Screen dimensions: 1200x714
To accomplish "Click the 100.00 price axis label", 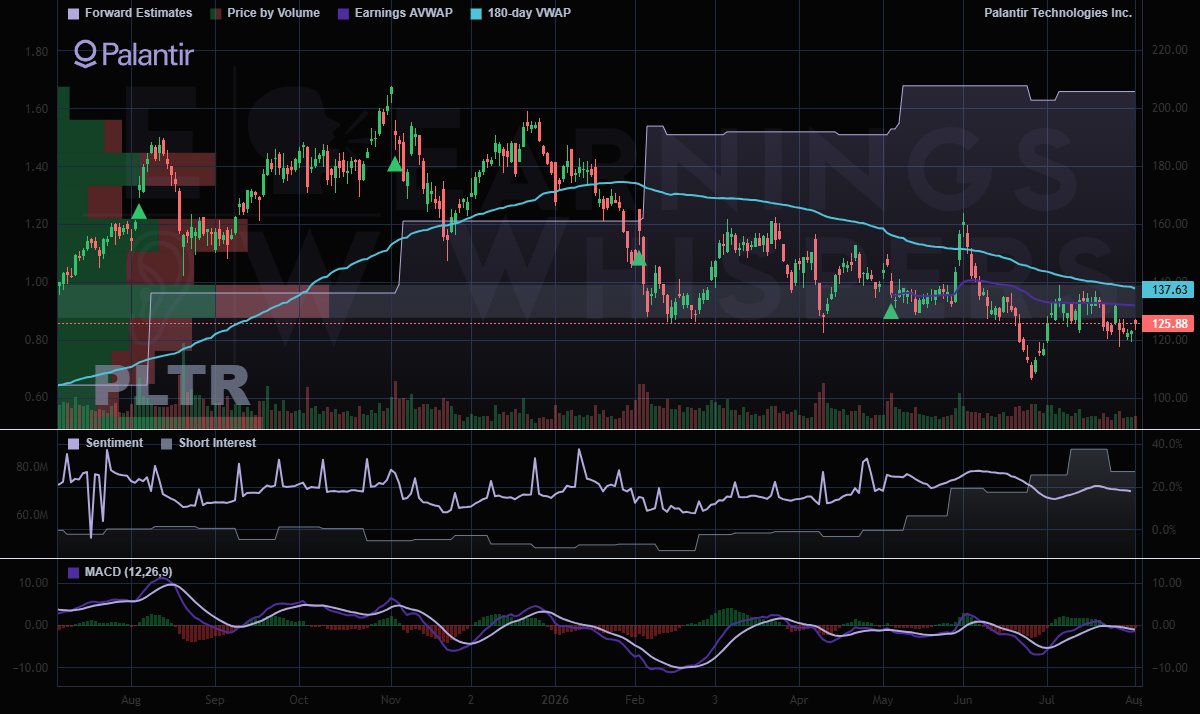I will (x=1169, y=398).
